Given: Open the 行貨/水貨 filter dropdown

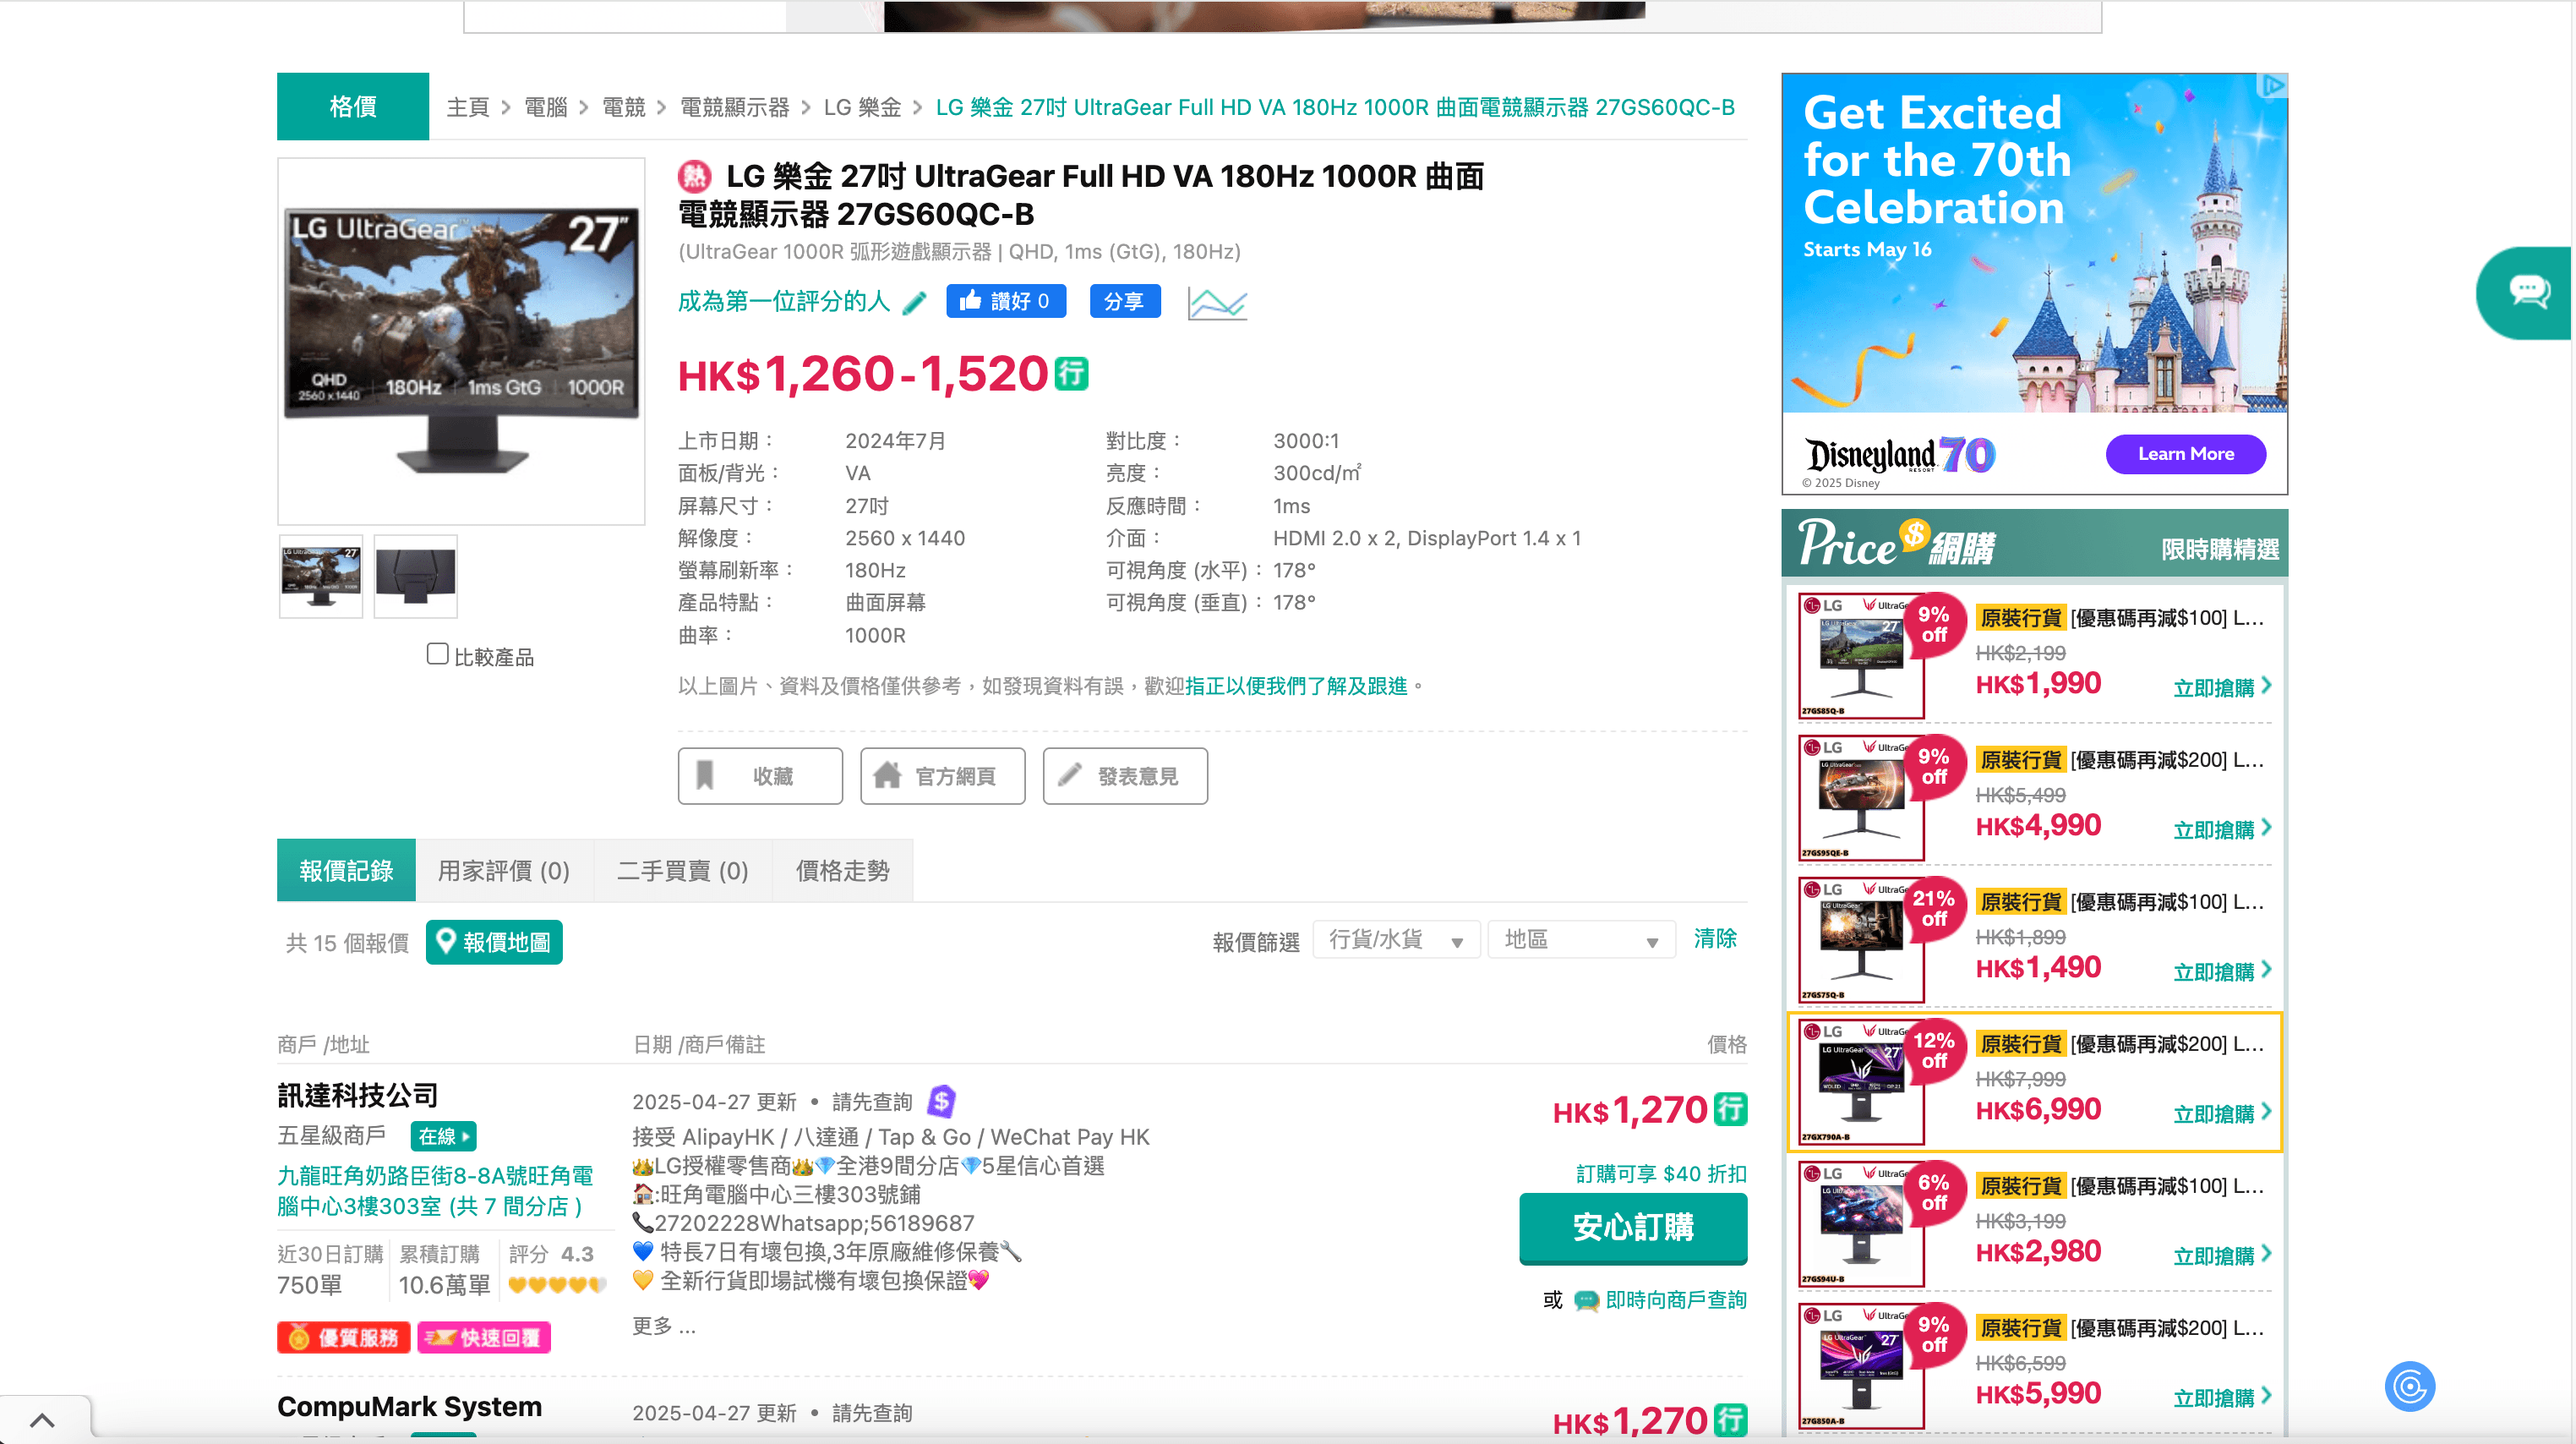Looking at the screenshot, I should coord(1396,939).
